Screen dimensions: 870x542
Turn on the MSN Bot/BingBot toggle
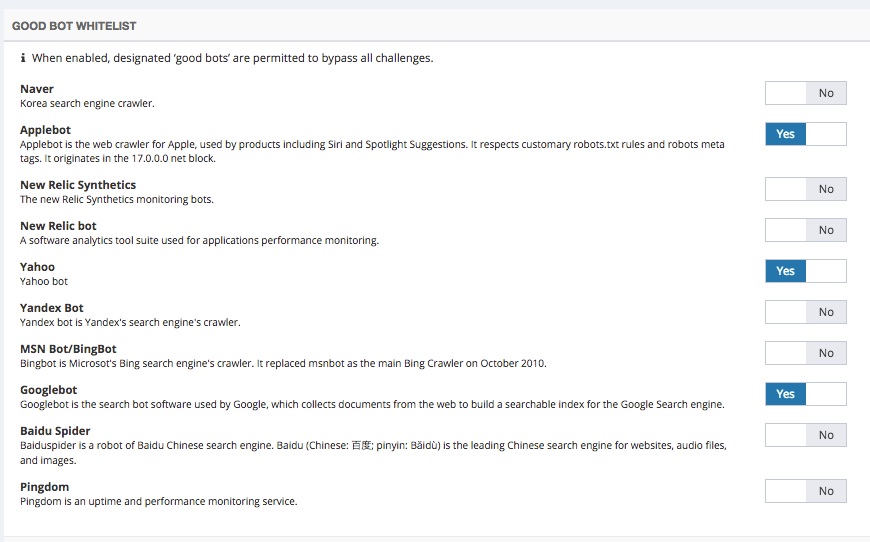click(x=805, y=353)
